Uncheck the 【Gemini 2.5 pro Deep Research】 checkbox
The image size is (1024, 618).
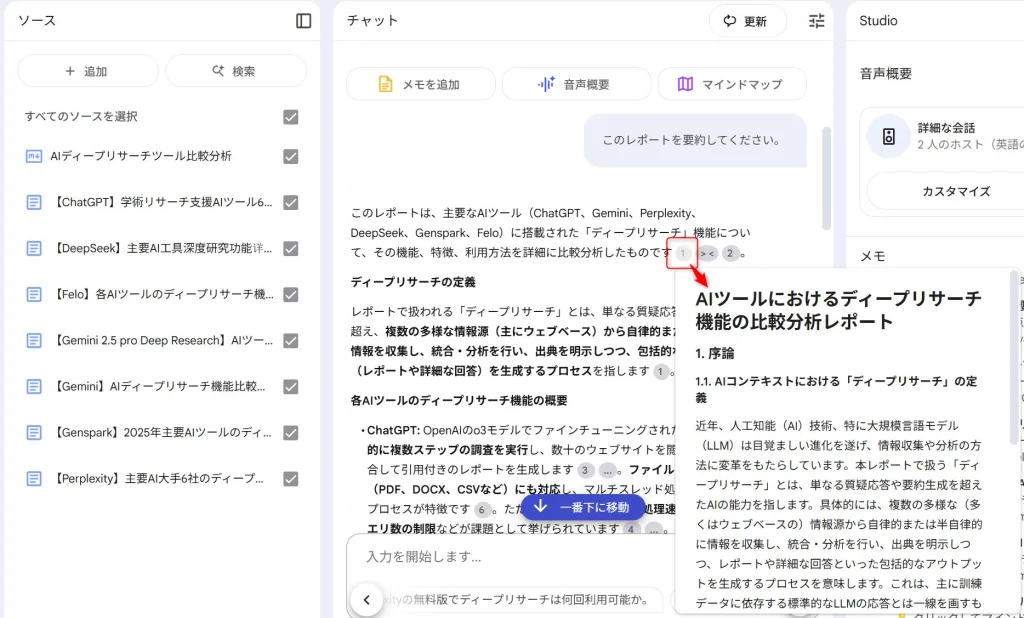tap(291, 340)
